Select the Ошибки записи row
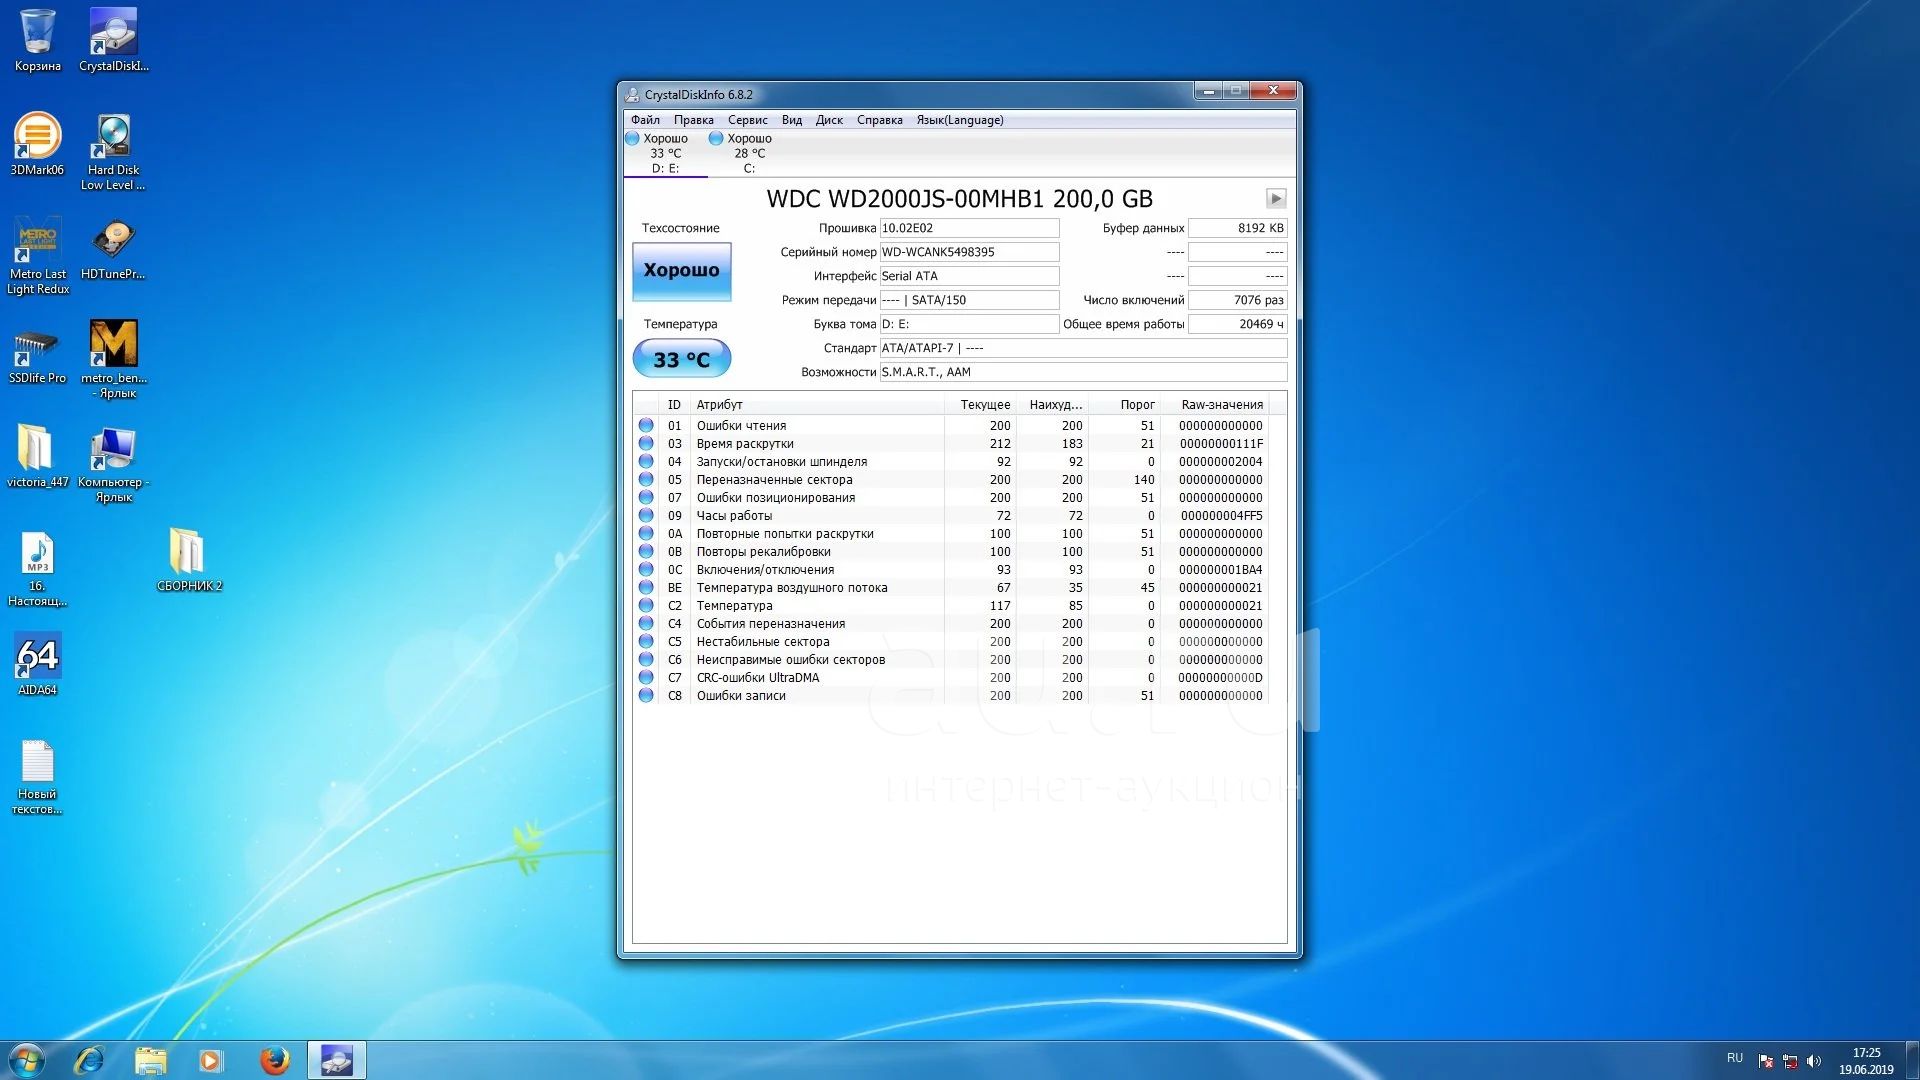This screenshot has width=1920, height=1080. (951, 696)
